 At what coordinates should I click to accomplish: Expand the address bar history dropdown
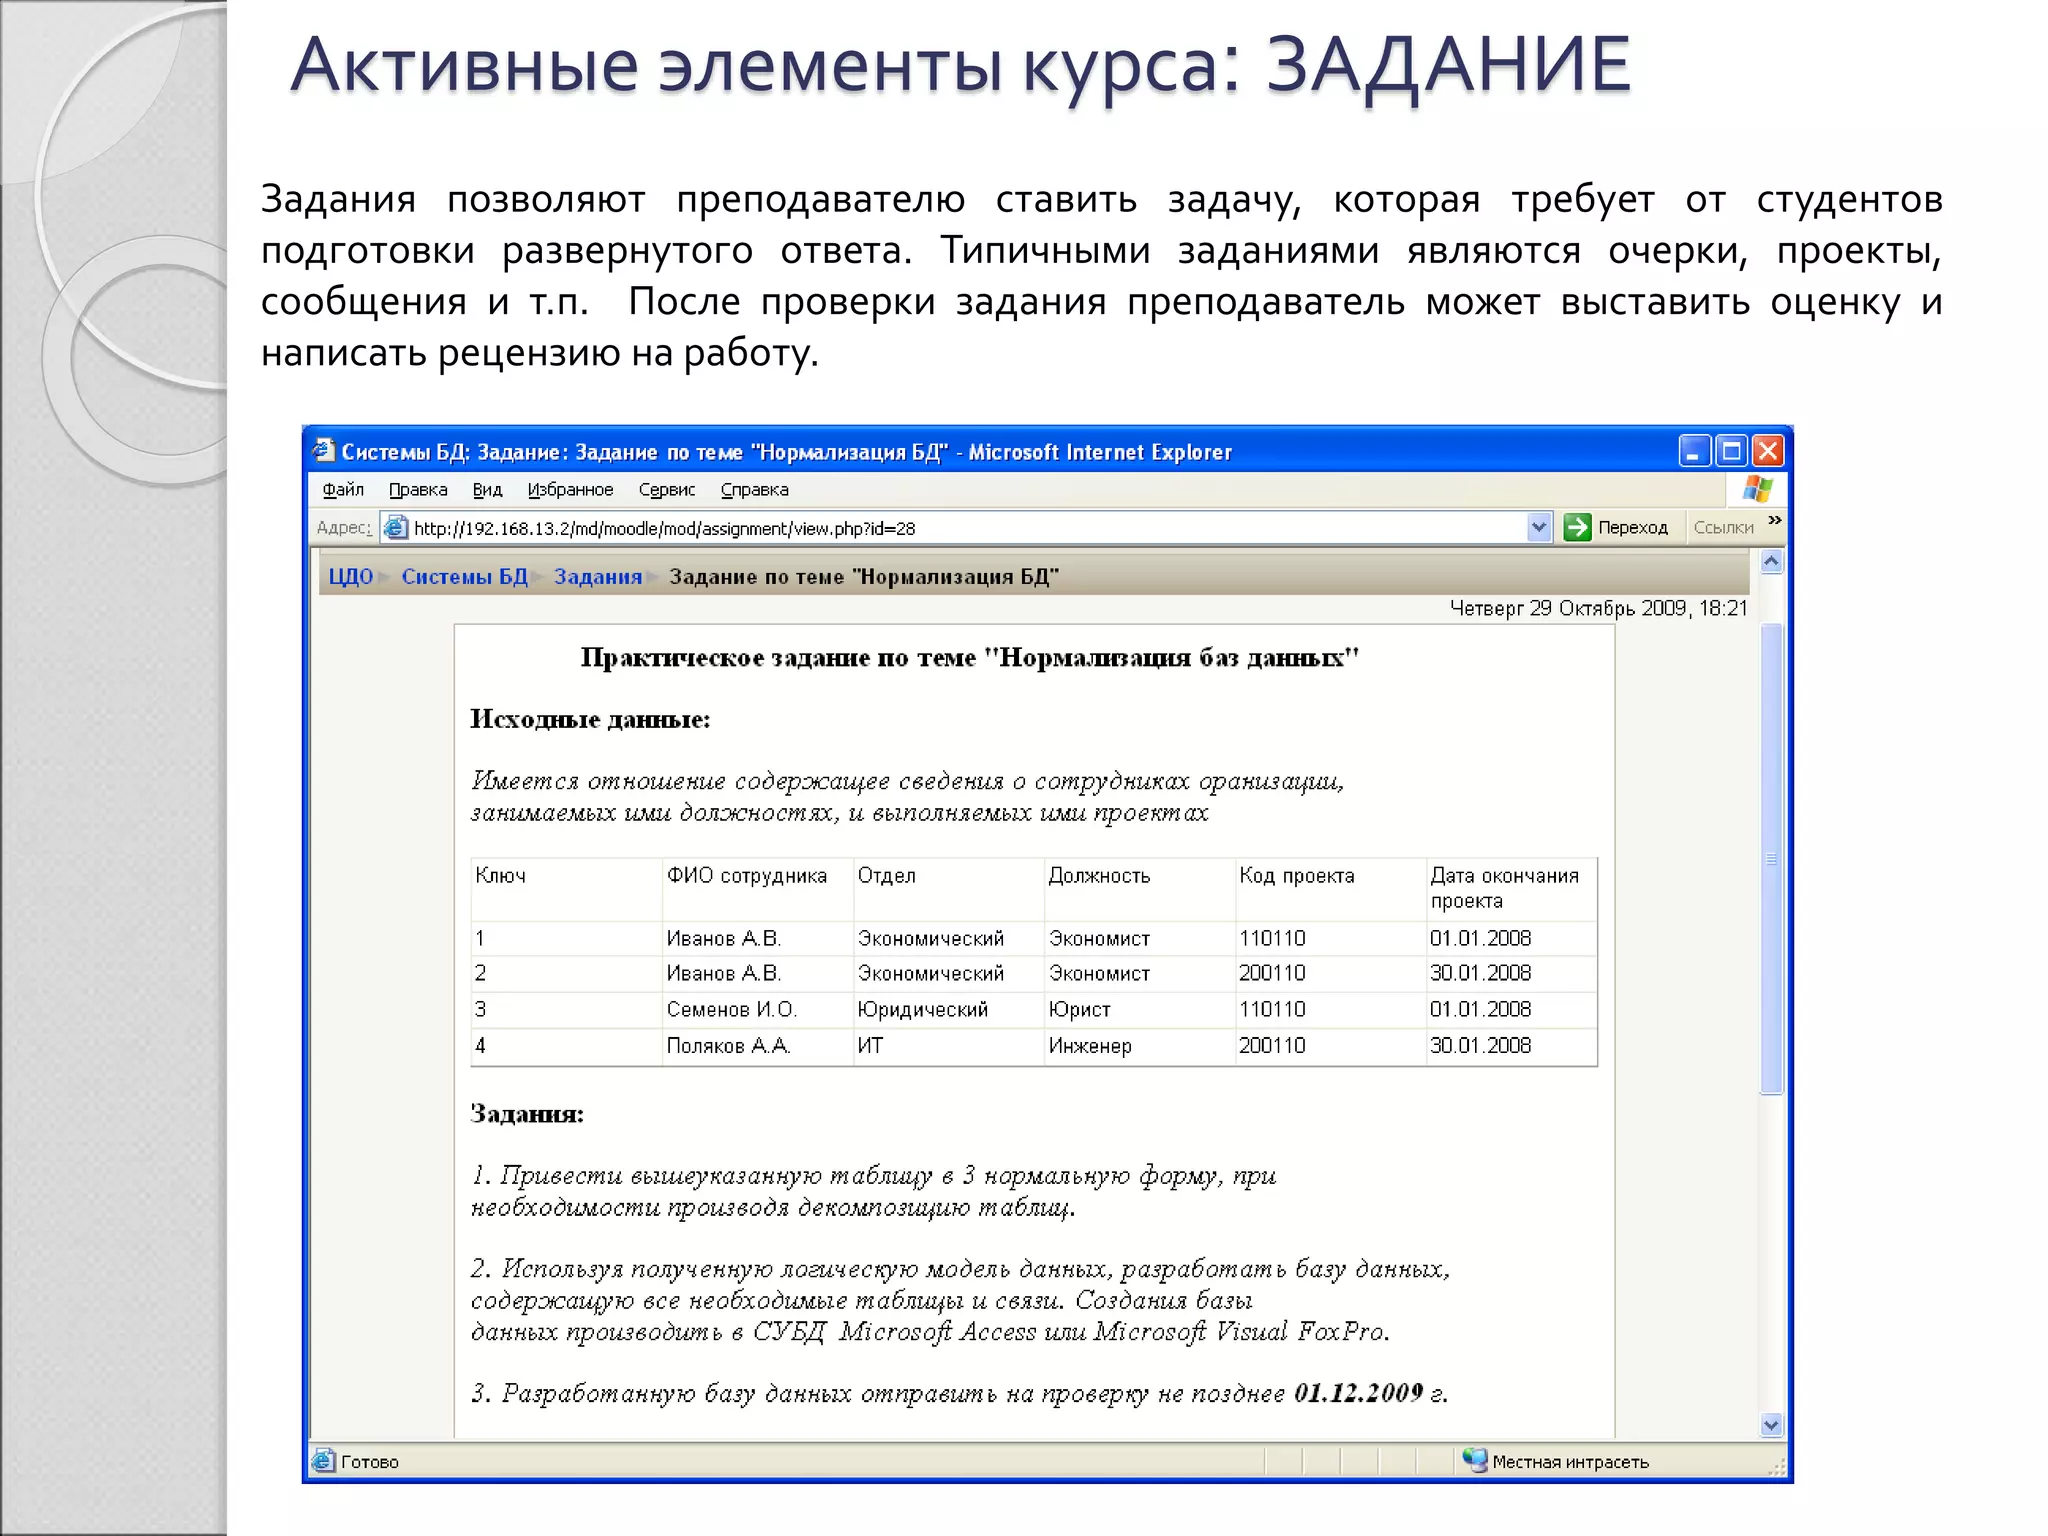1539,527
